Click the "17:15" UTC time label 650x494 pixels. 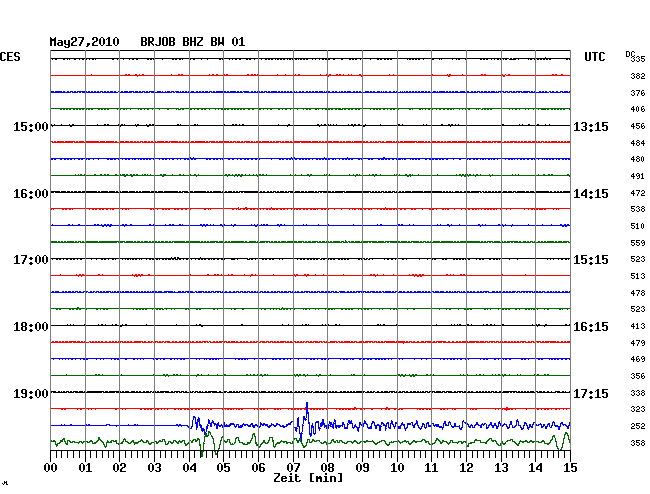point(591,393)
